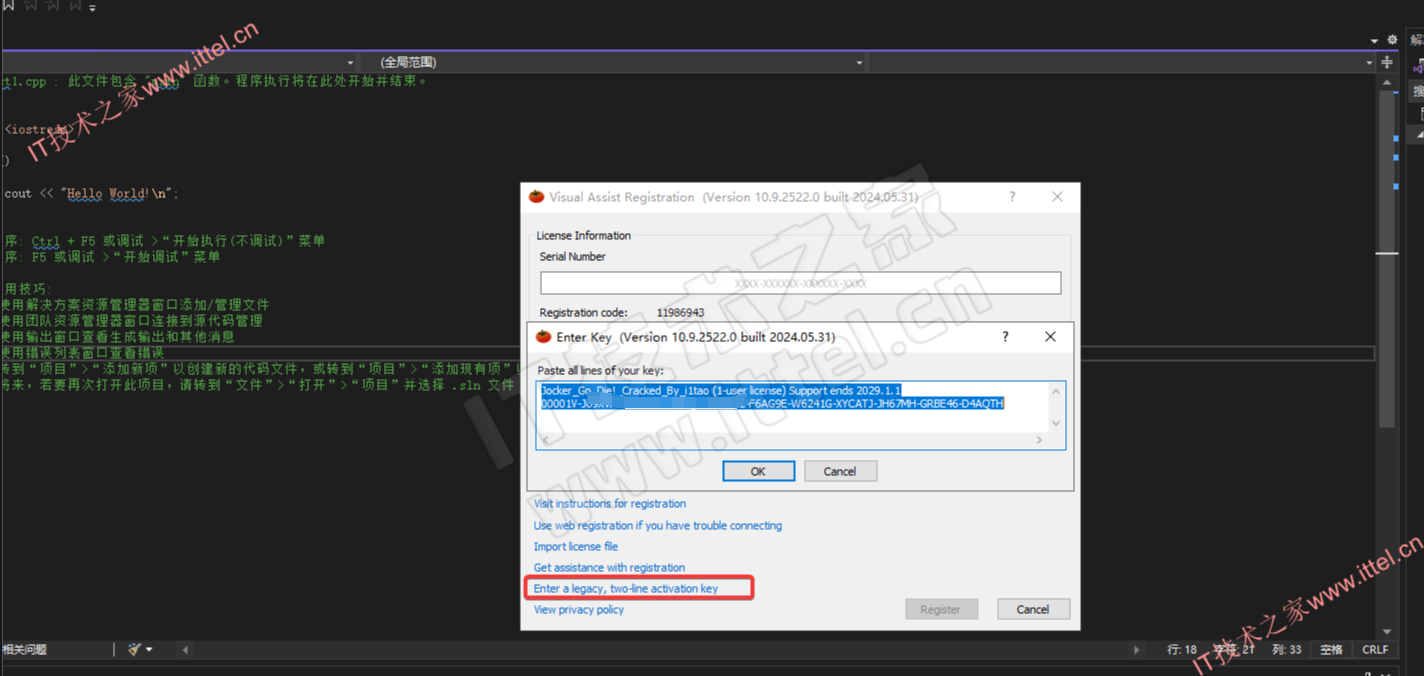Viewport: 1424px width, 676px height.
Task: Click the 'F5 或调试 > 开始调试' comment line
Action: pos(112,257)
